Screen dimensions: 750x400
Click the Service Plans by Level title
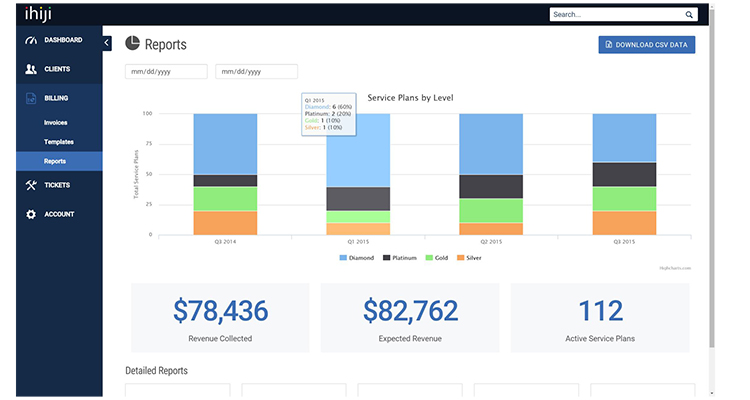click(410, 98)
